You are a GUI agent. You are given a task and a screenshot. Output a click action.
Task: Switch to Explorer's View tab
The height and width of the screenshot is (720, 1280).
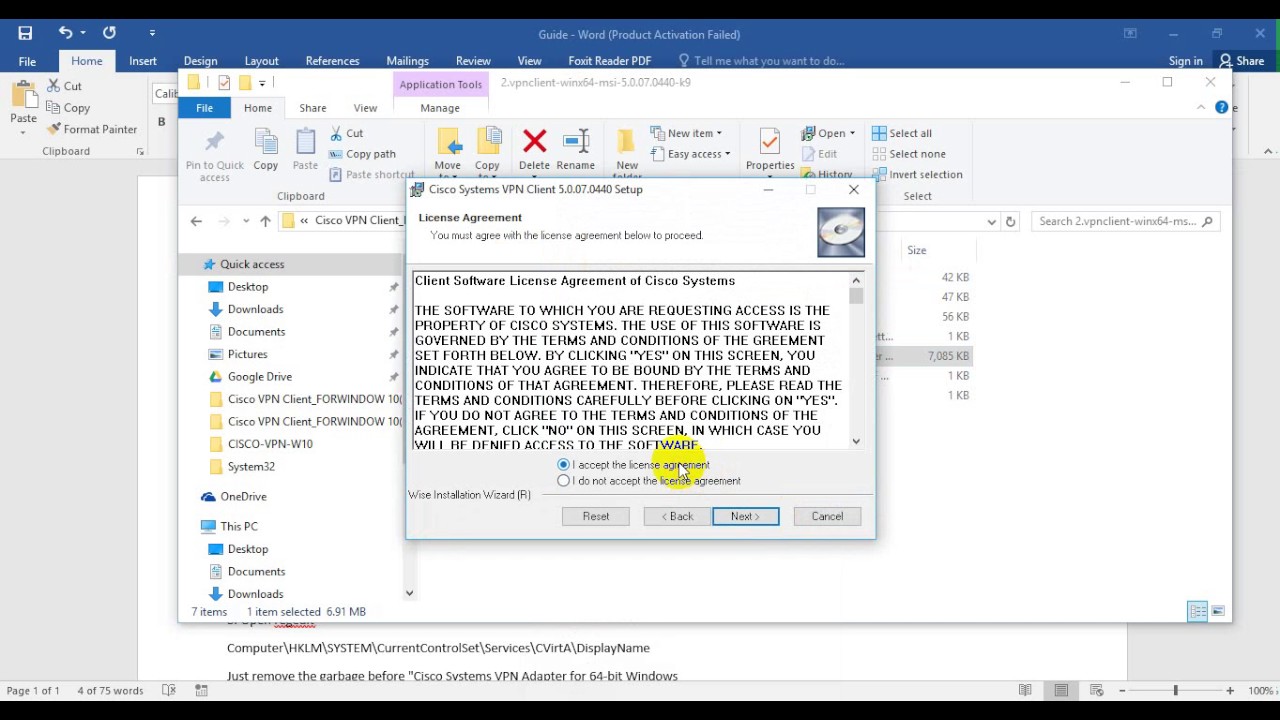coord(365,108)
